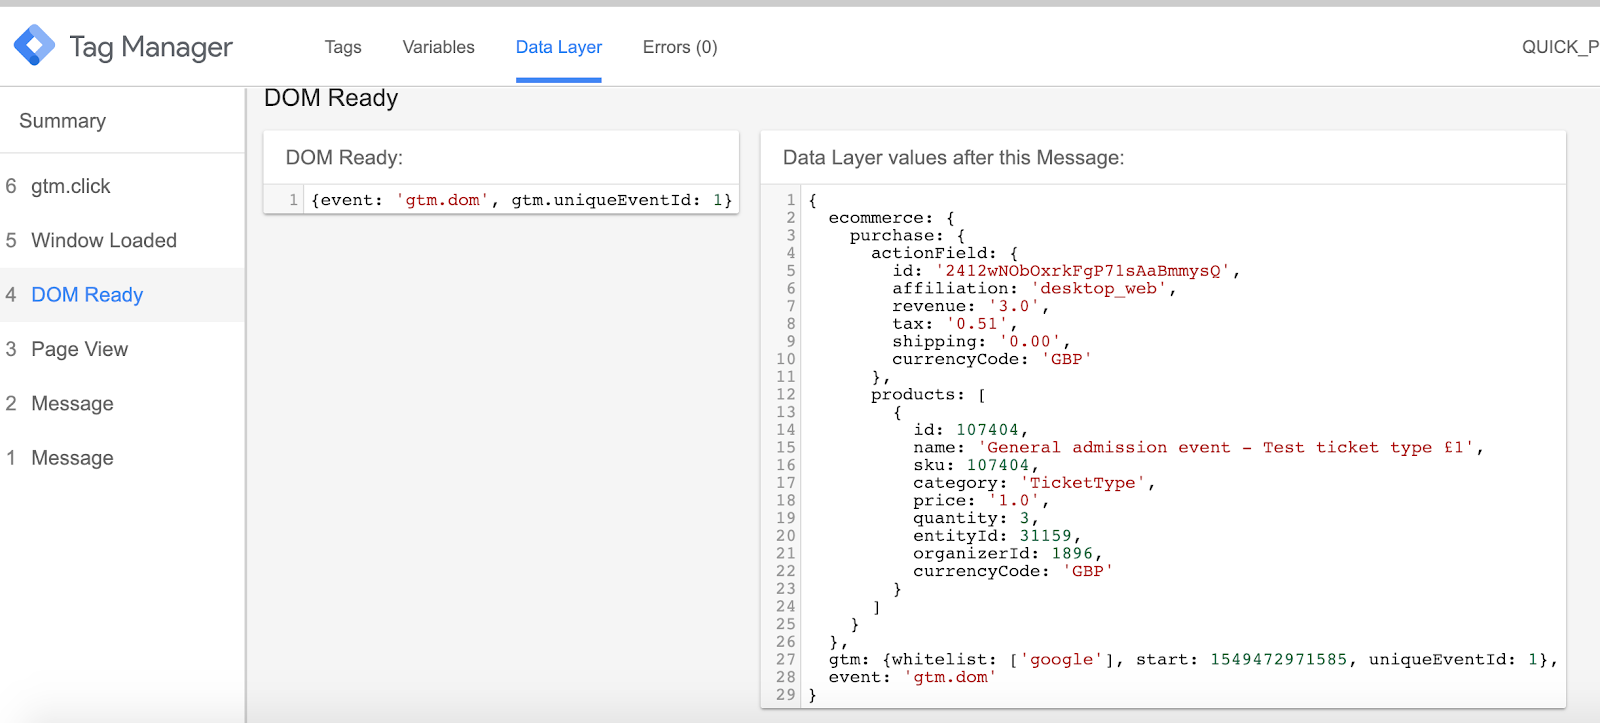This screenshot has height=723, width=1600.
Task: Click the 'products:' key on line 12
Action: (918, 395)
